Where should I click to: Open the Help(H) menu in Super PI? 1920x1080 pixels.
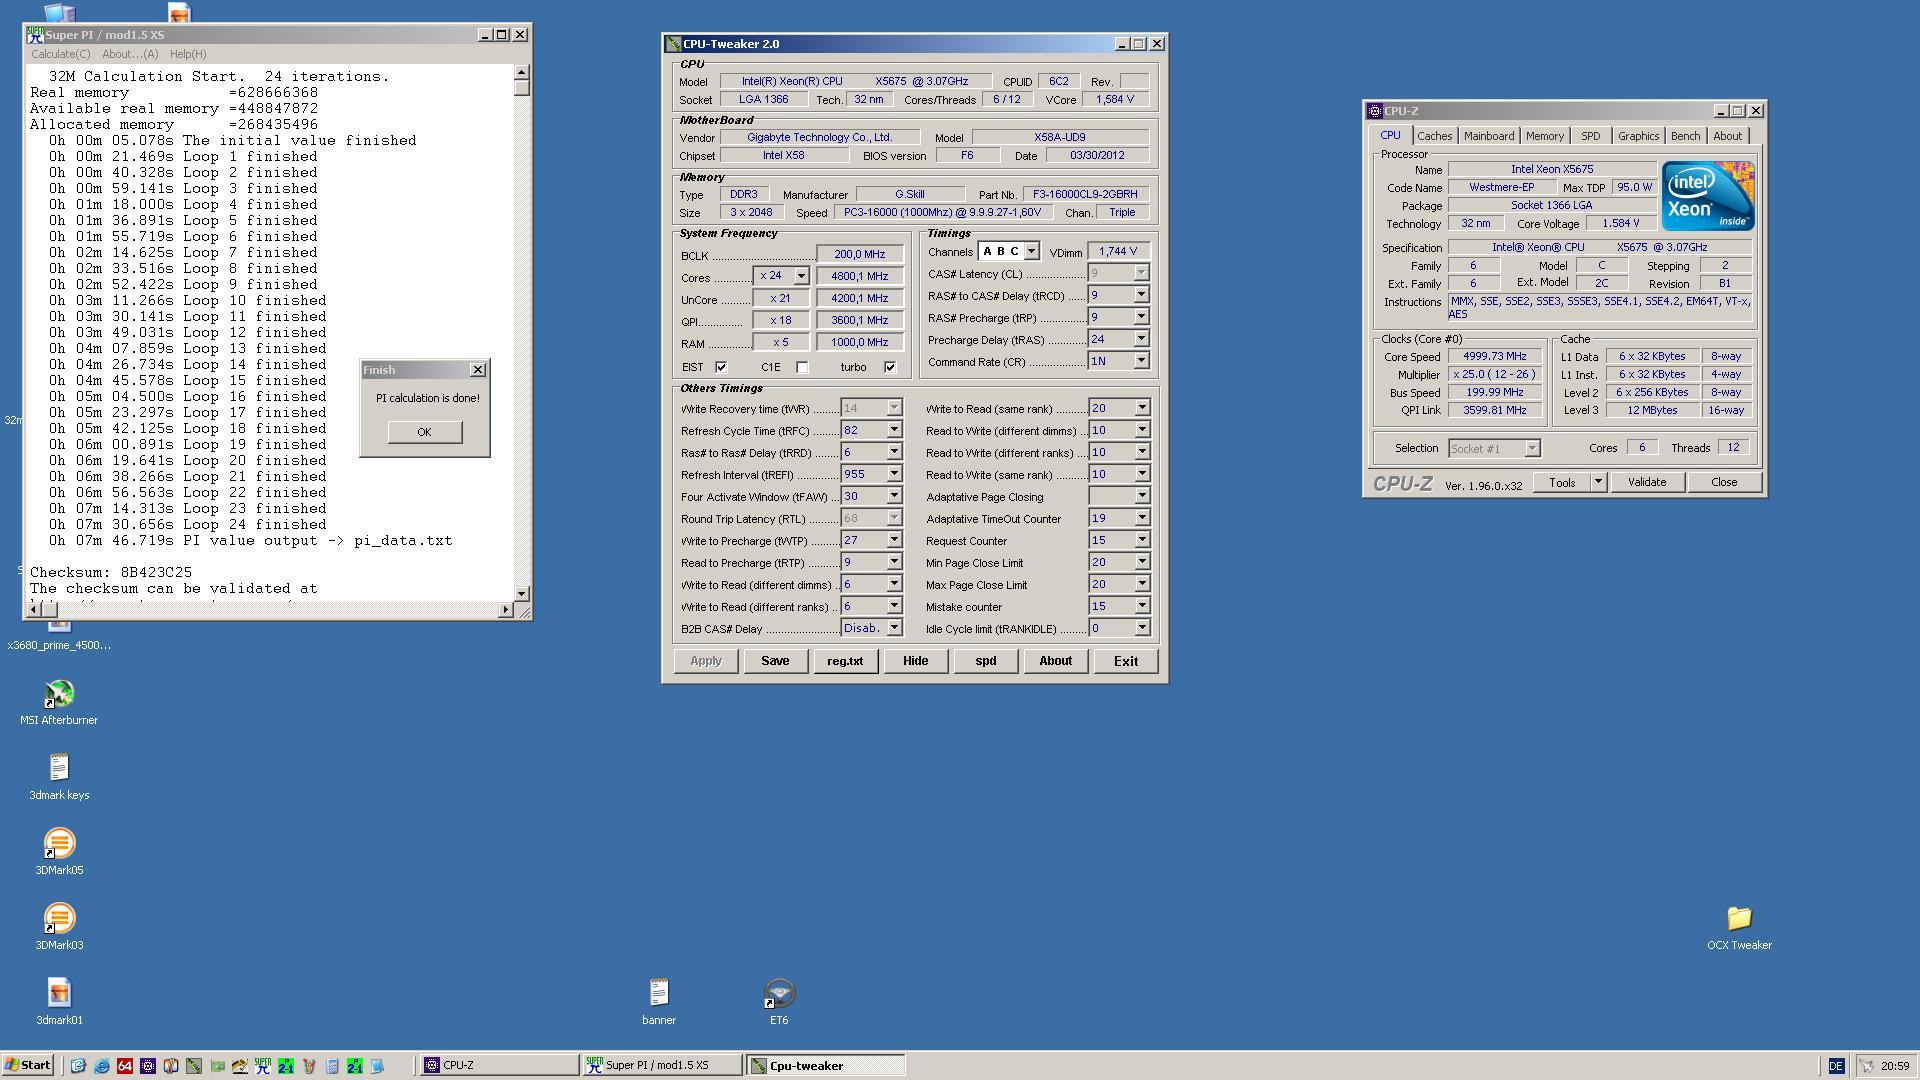(x=188, y=54)
